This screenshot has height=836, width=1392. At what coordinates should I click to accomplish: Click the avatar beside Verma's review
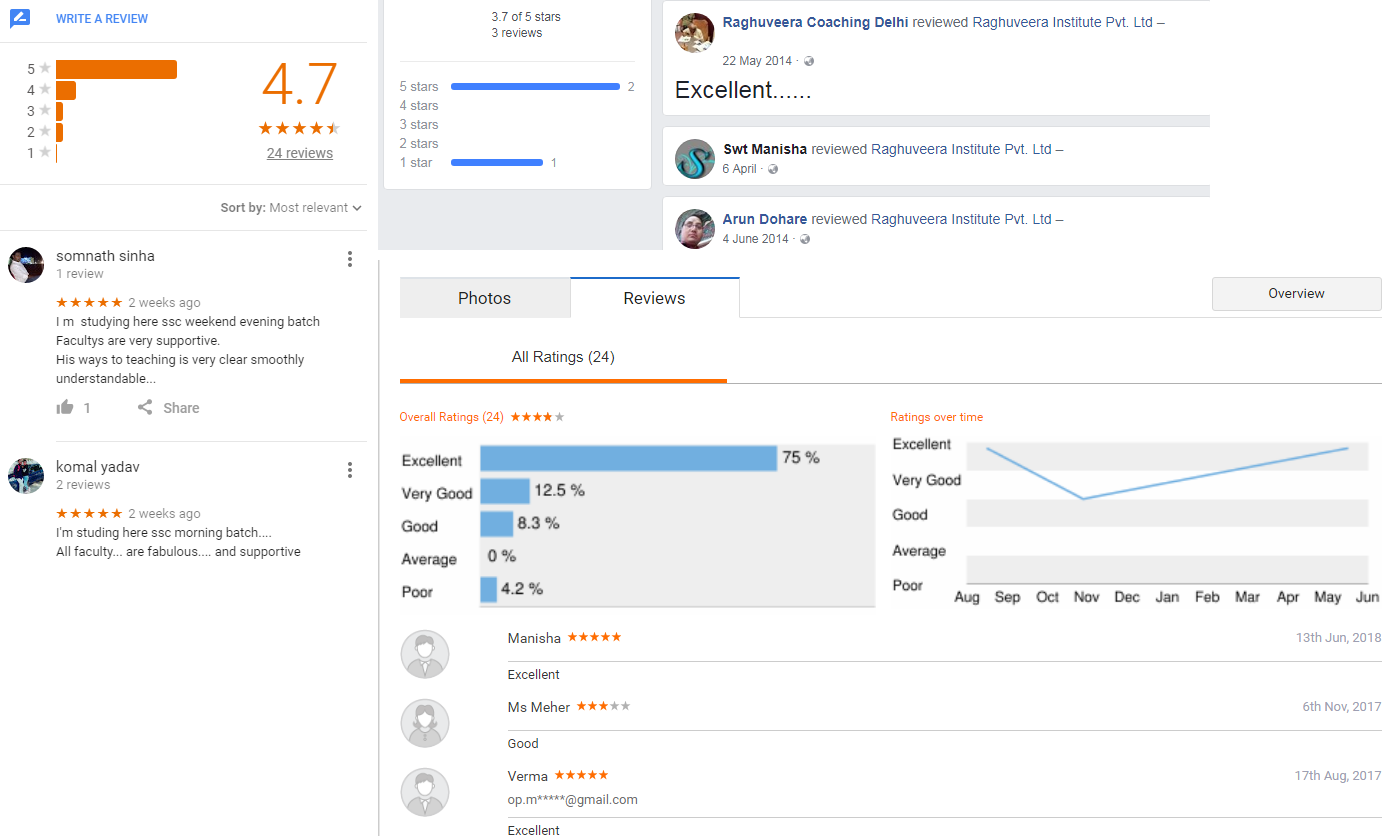tap(425, 792)
